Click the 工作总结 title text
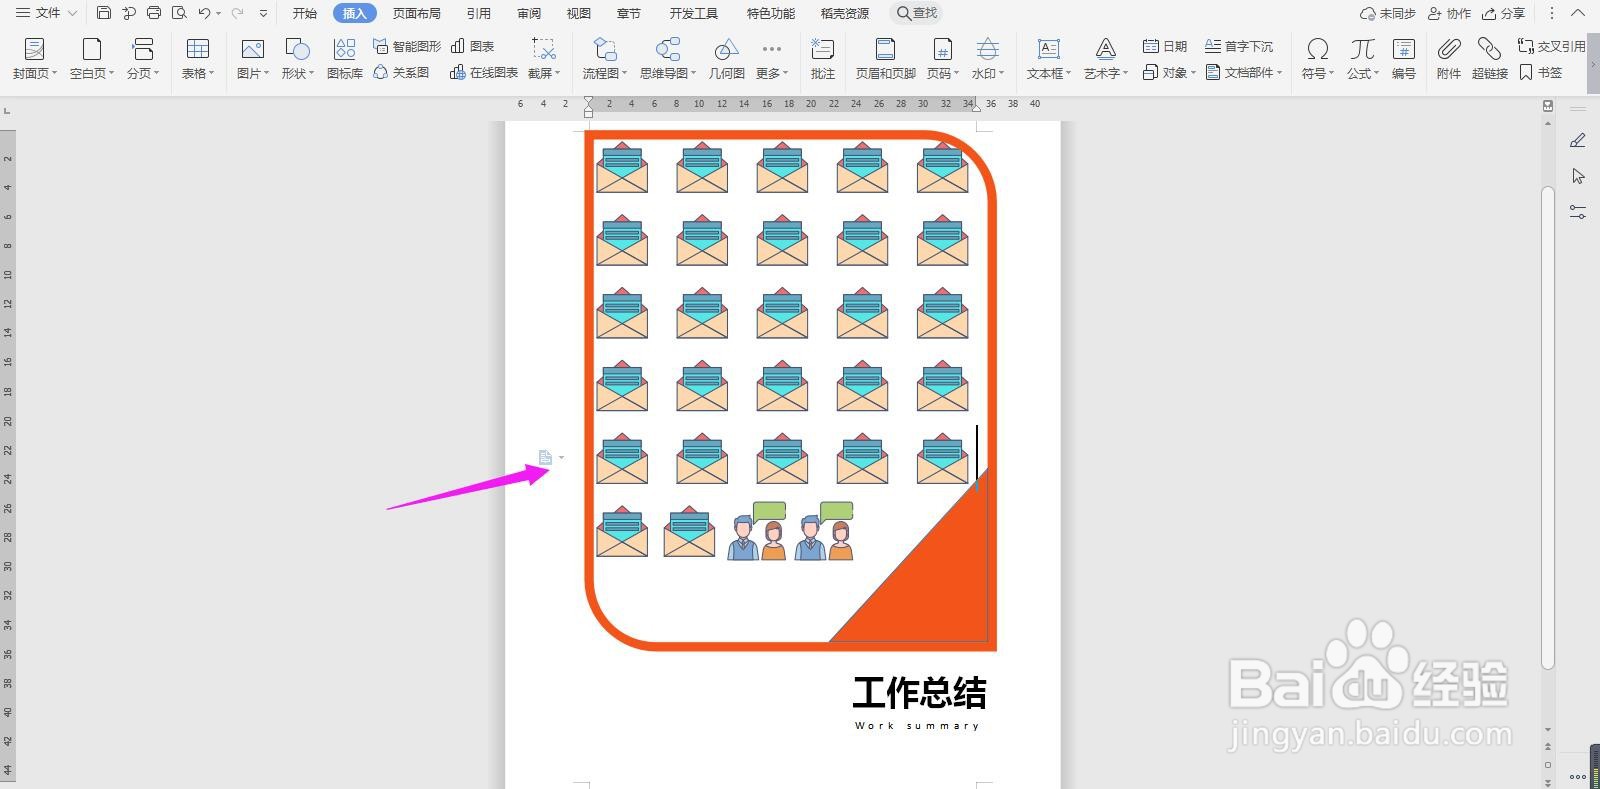 pos(919,692)
